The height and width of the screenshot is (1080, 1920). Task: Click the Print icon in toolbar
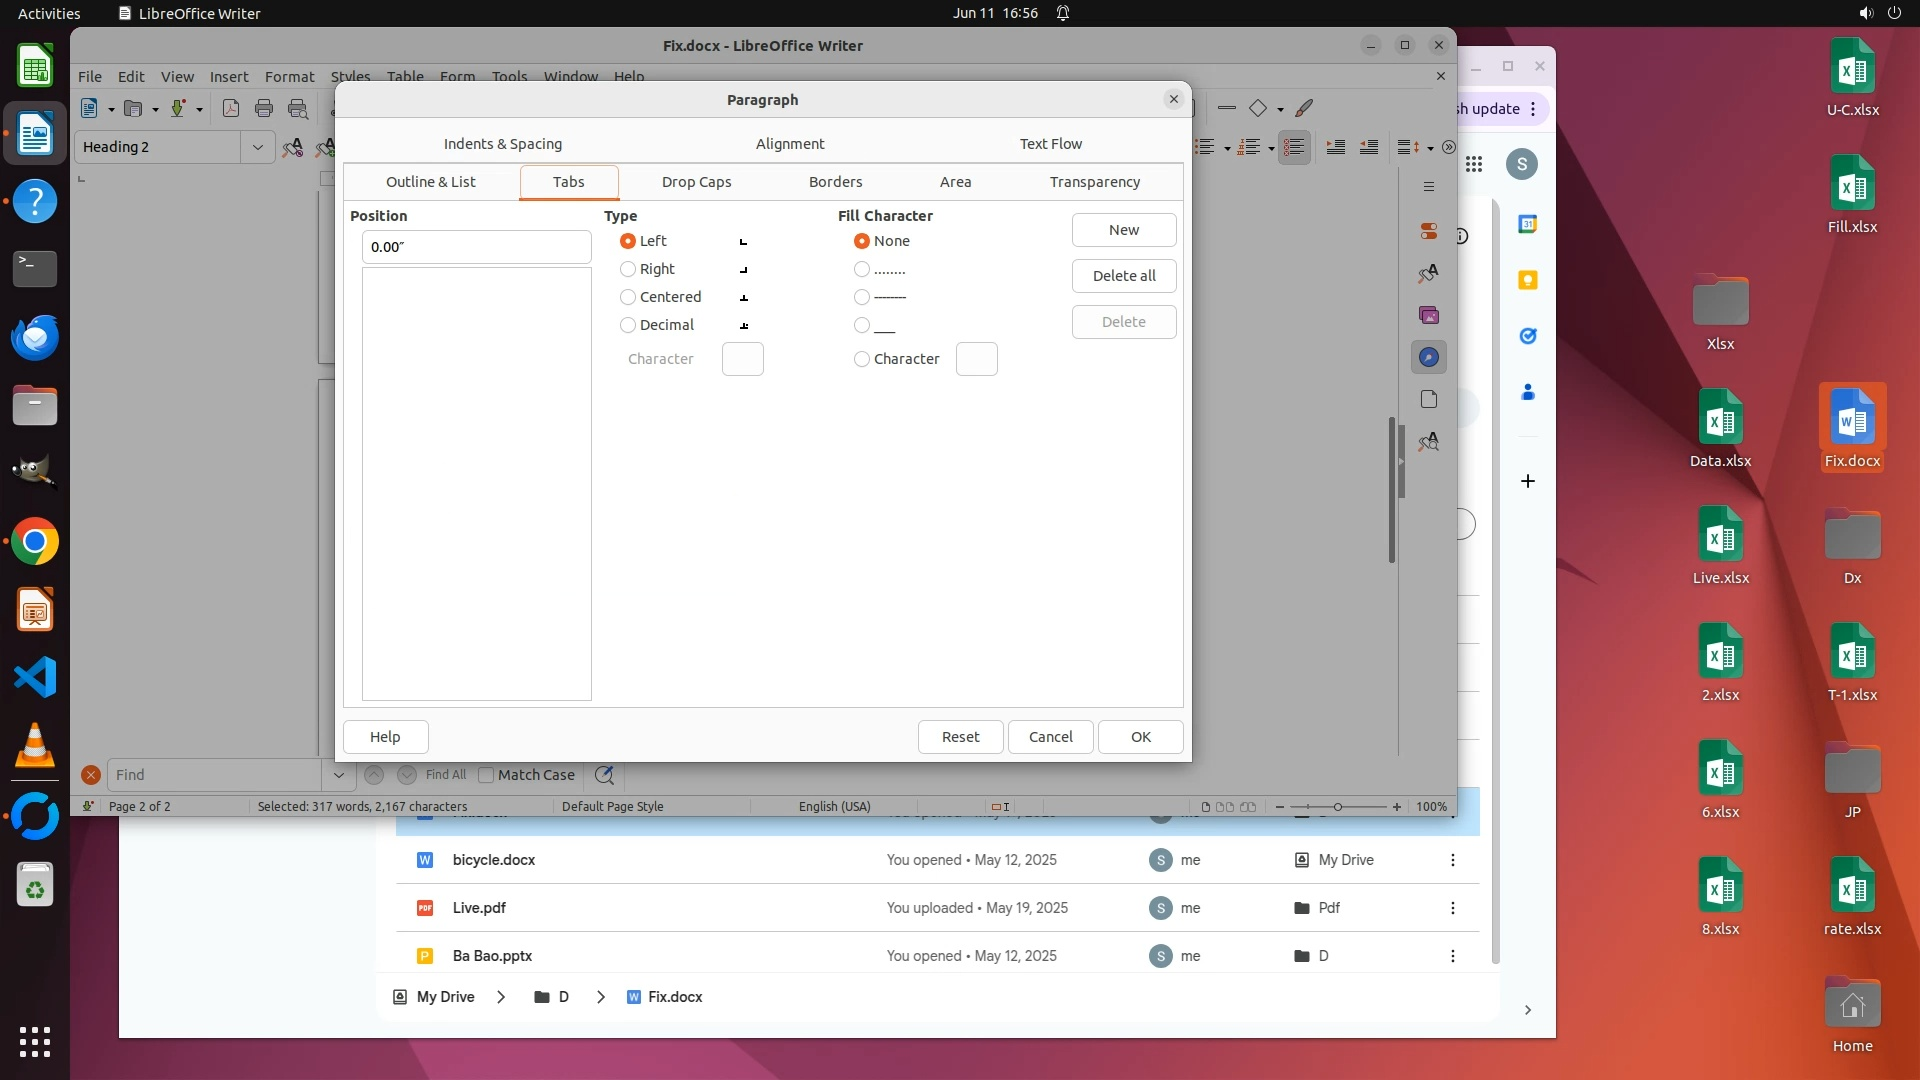pyautogui.click(x=264, y=108)
